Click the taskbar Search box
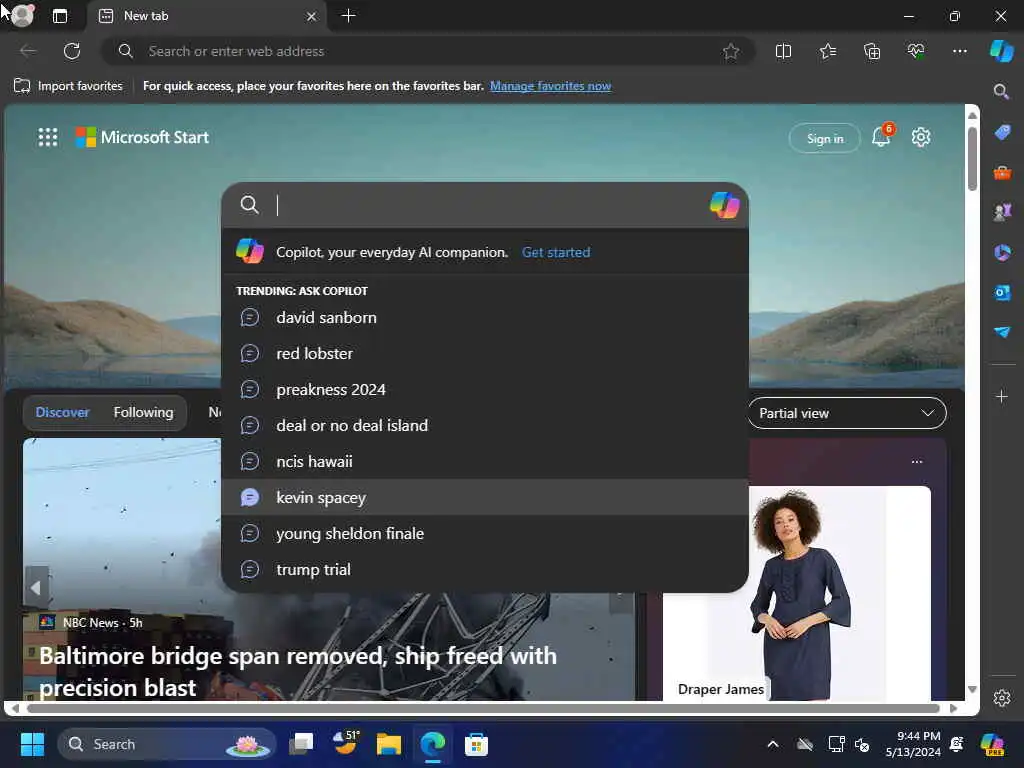Screen dimensions: 1024x768 (x=167, y=744)
